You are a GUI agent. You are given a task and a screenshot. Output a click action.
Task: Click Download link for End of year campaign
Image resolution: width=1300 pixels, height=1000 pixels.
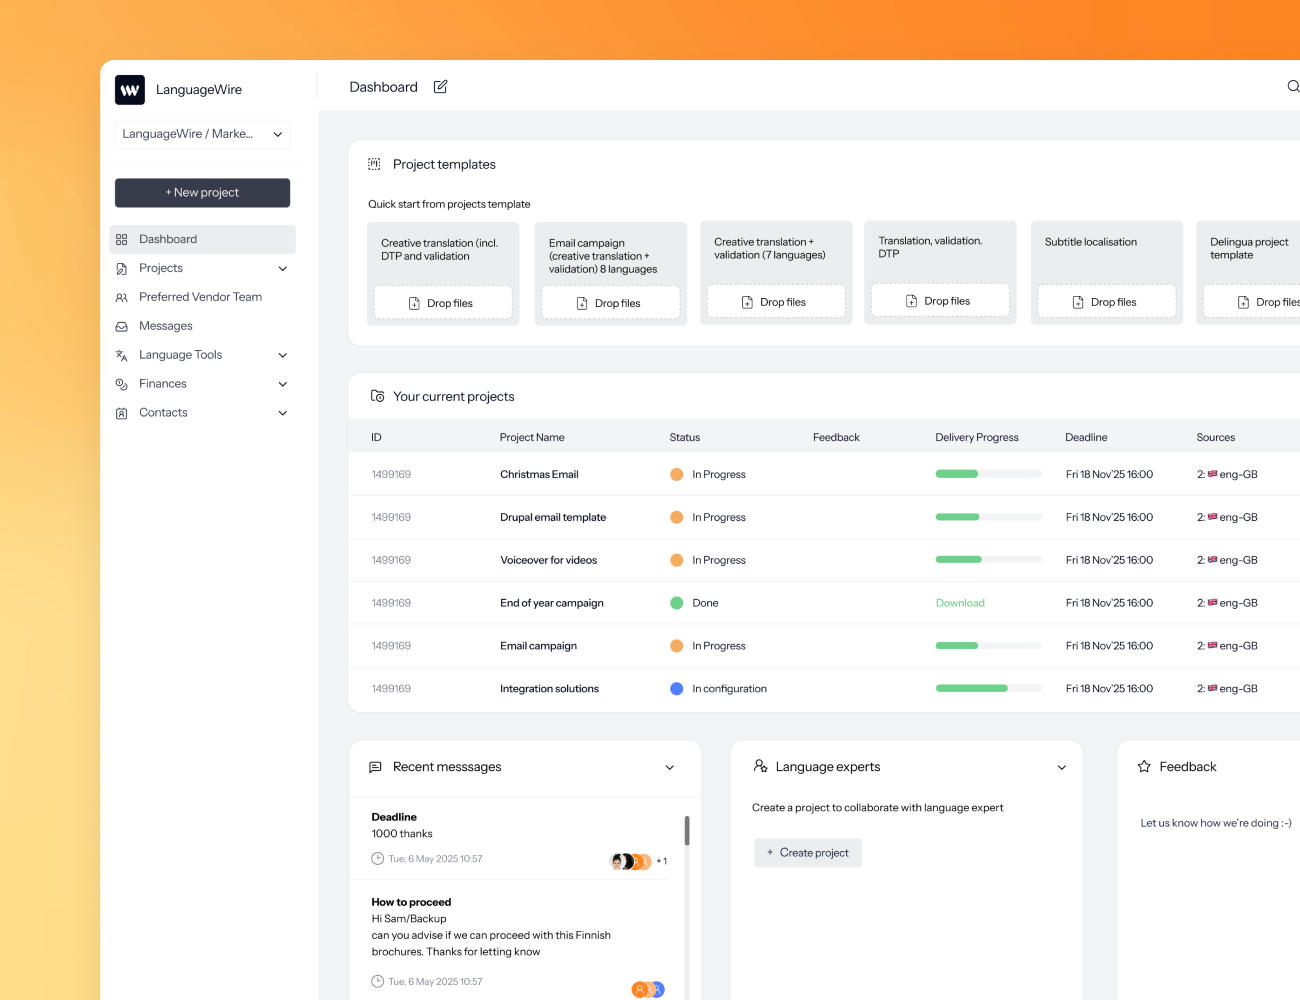tap(960, 603)
